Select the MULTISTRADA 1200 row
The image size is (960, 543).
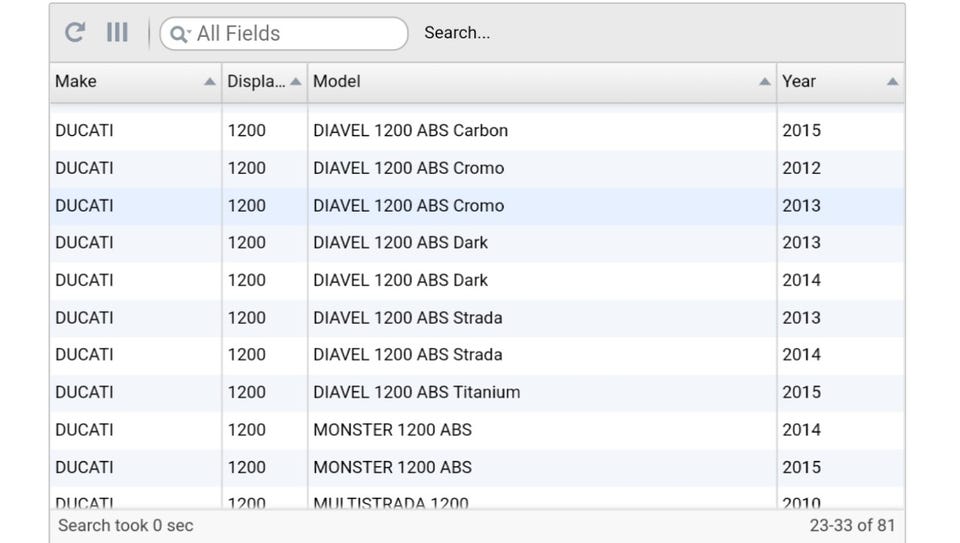click(x=390, y=502)
